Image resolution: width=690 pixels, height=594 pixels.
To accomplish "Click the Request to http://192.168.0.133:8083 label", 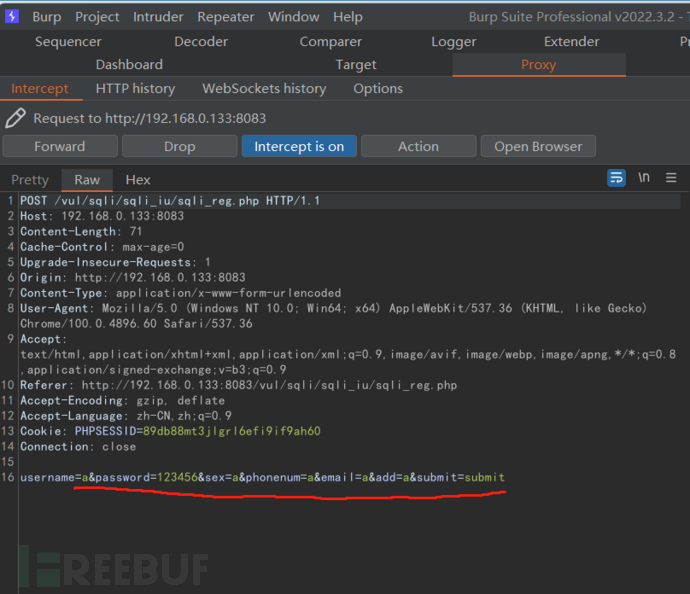I will (150, 118).
